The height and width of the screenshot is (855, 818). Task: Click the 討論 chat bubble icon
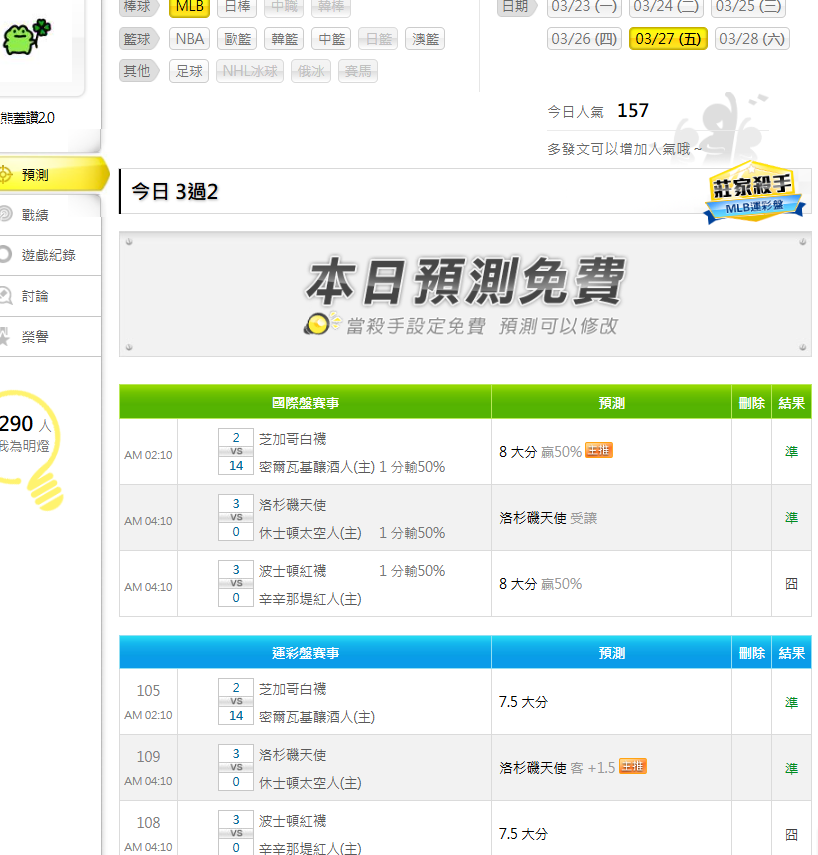[x=5, y=296]
